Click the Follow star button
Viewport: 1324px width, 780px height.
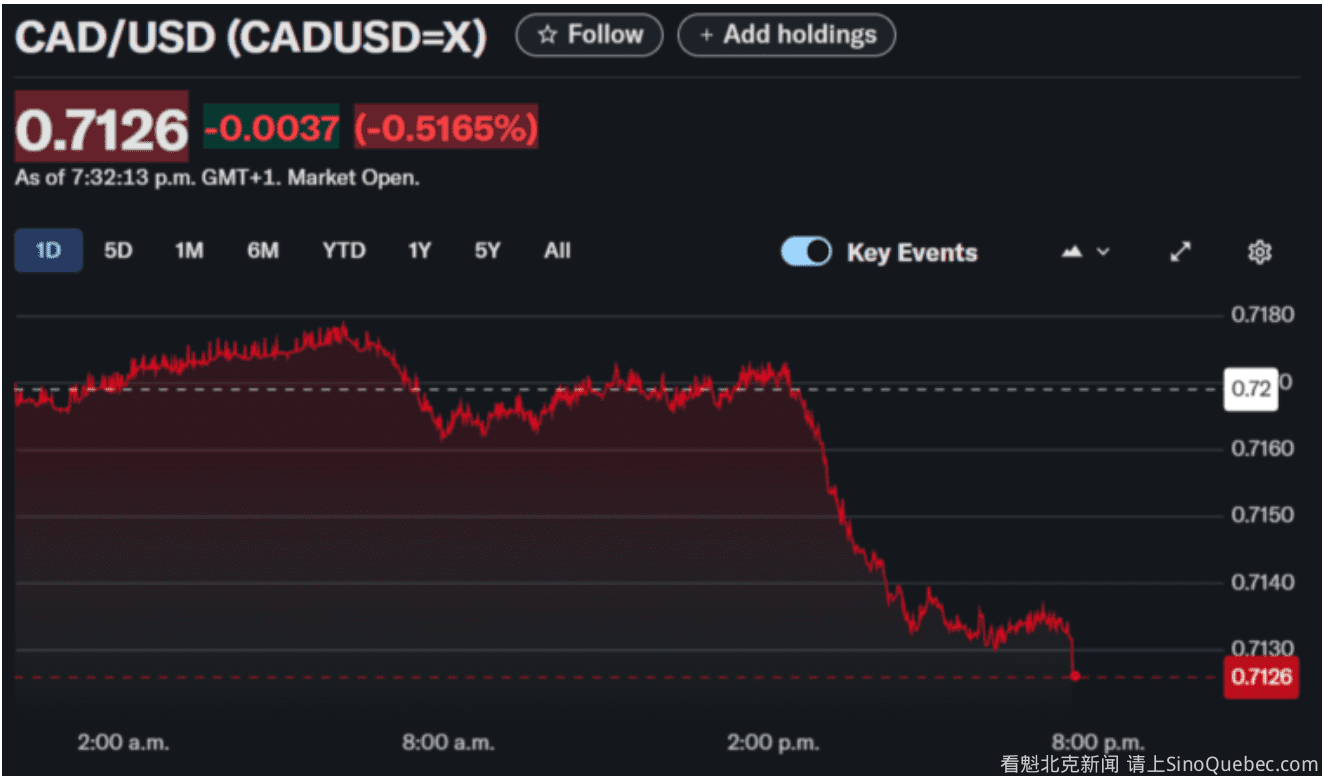click(589, 35)
